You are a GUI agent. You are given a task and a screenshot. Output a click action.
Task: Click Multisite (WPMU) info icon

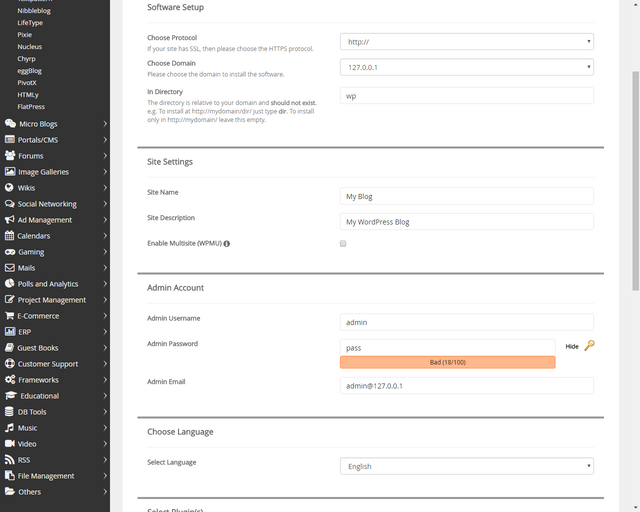point(227,244)
